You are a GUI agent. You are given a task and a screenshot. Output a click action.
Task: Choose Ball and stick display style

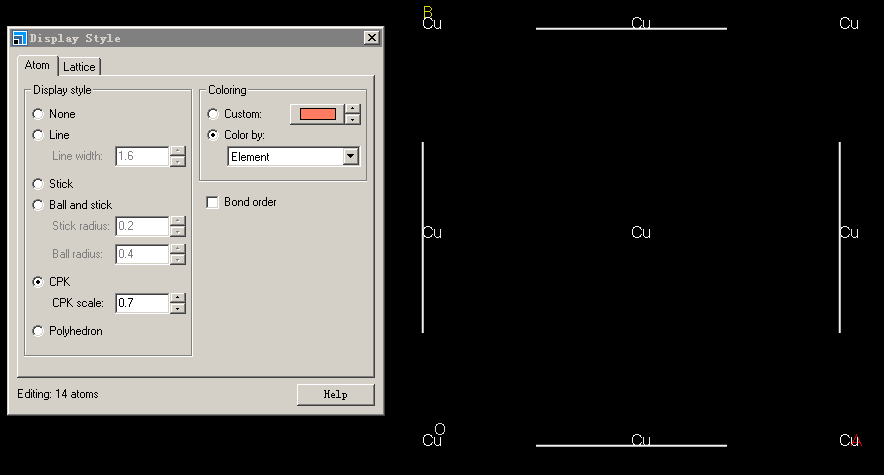38,205
